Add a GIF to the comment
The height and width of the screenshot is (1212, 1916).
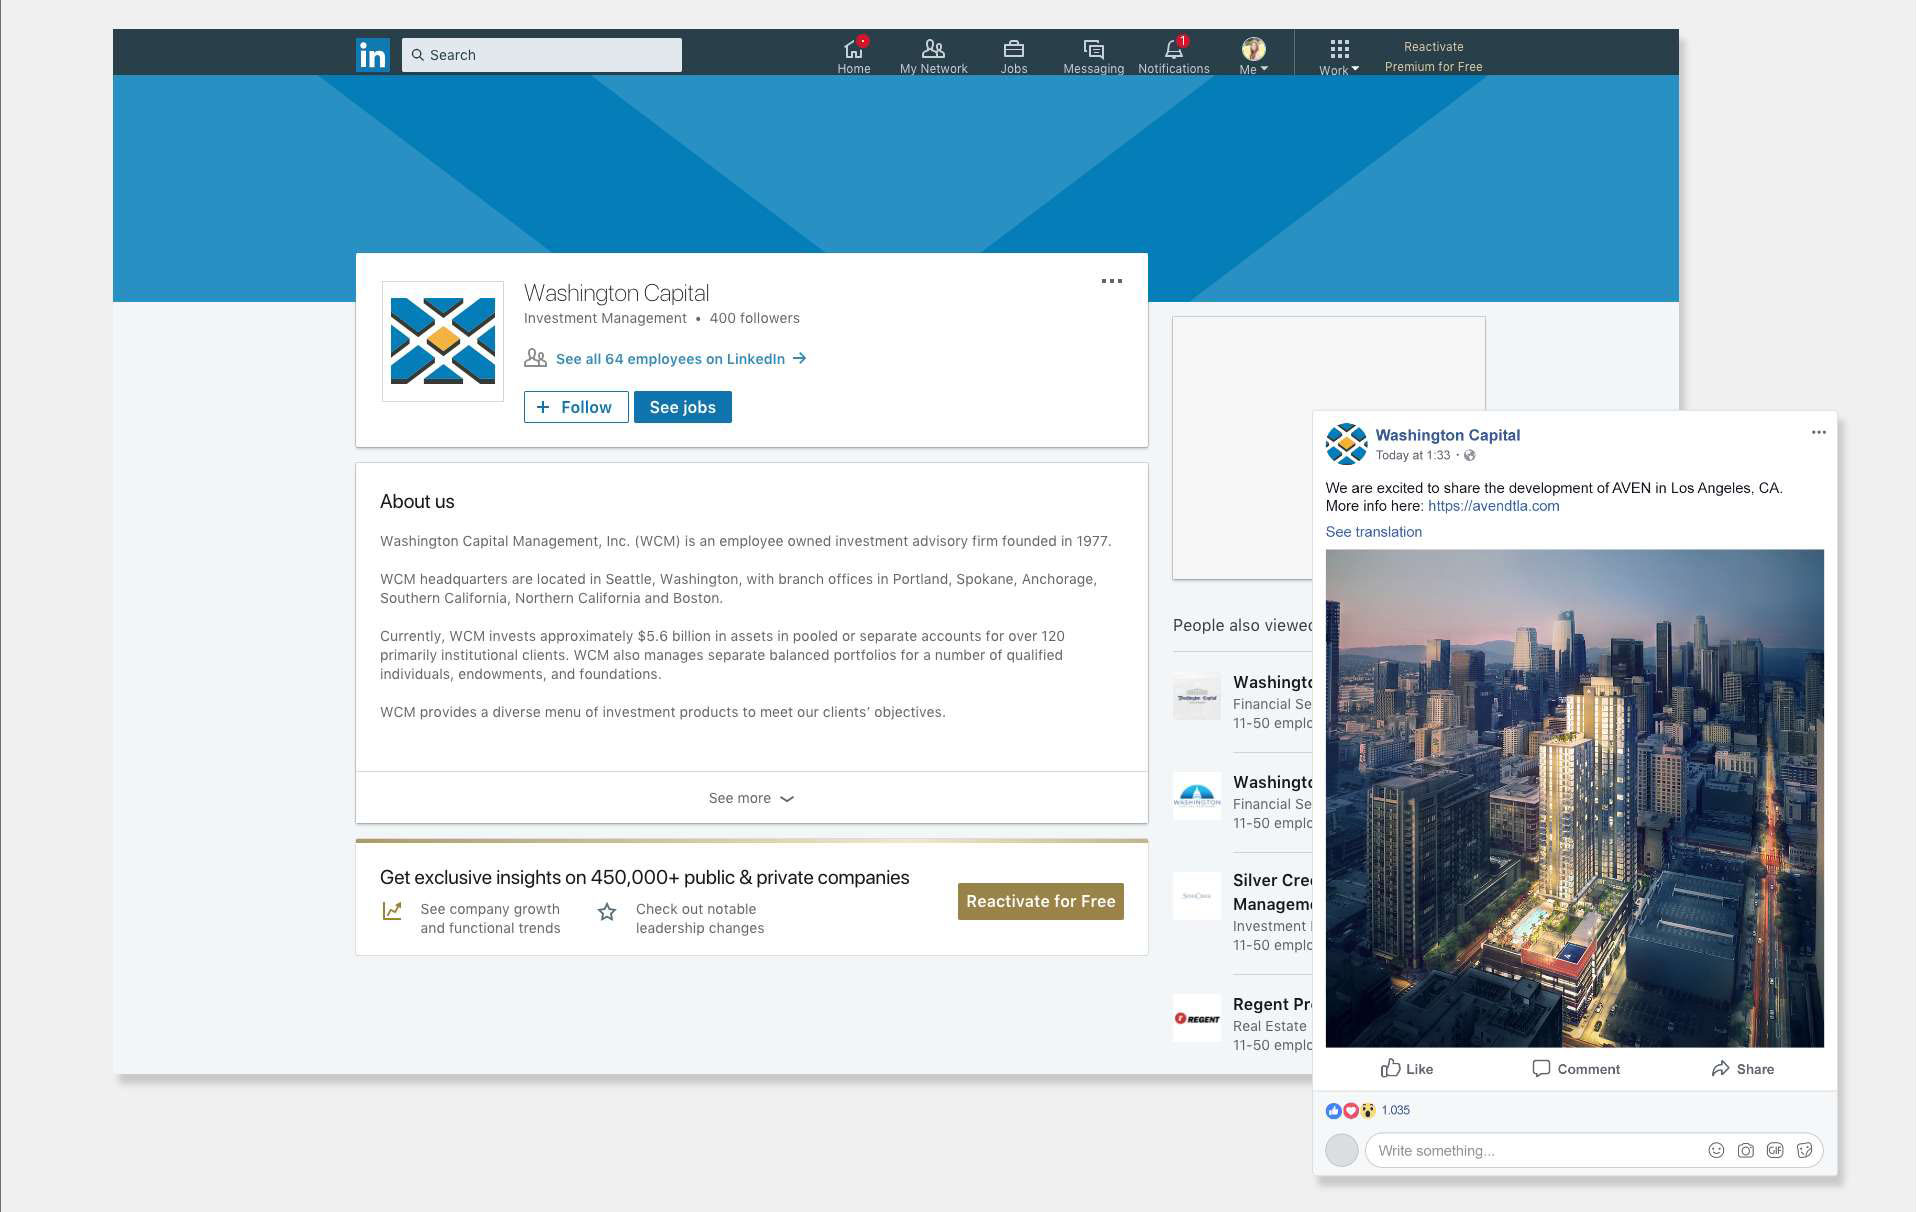point(1775,1150)
